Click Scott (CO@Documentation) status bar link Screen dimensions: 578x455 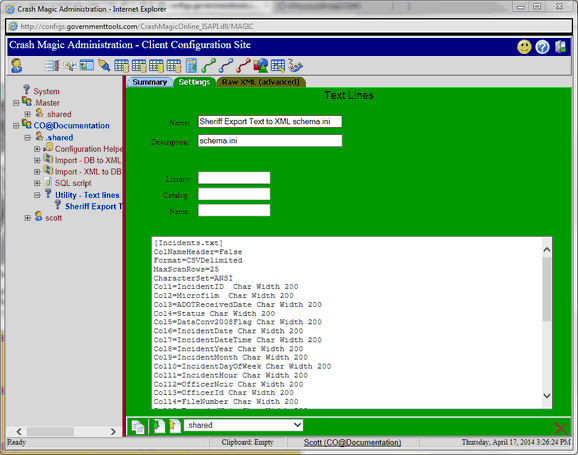point(352,442)
